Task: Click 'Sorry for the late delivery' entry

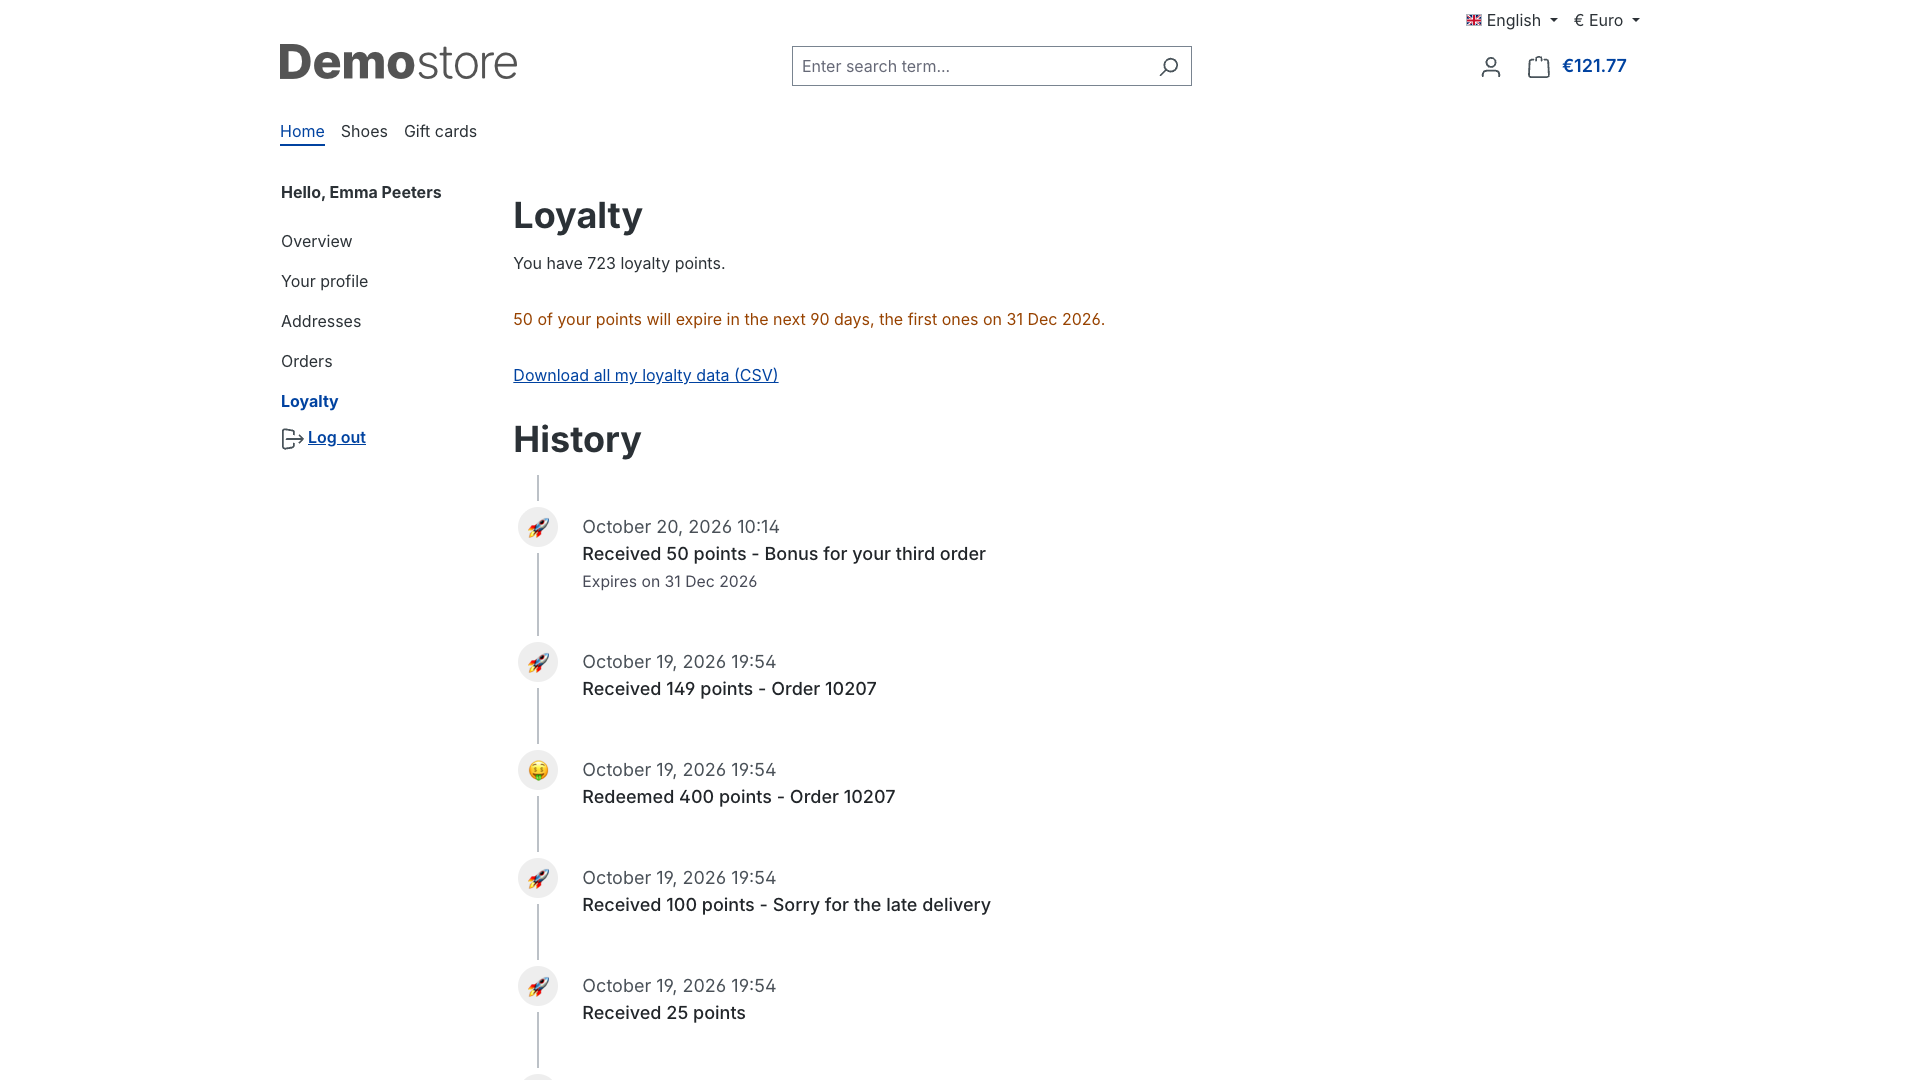Action: pyautogui.click(x=786, y=905)
